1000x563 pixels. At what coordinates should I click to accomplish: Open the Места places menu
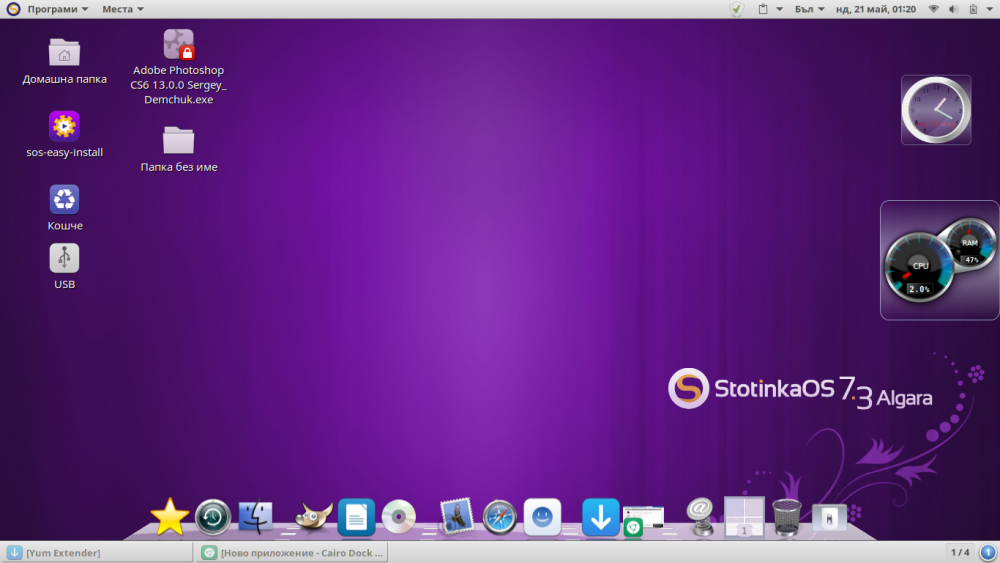(122, 9)
